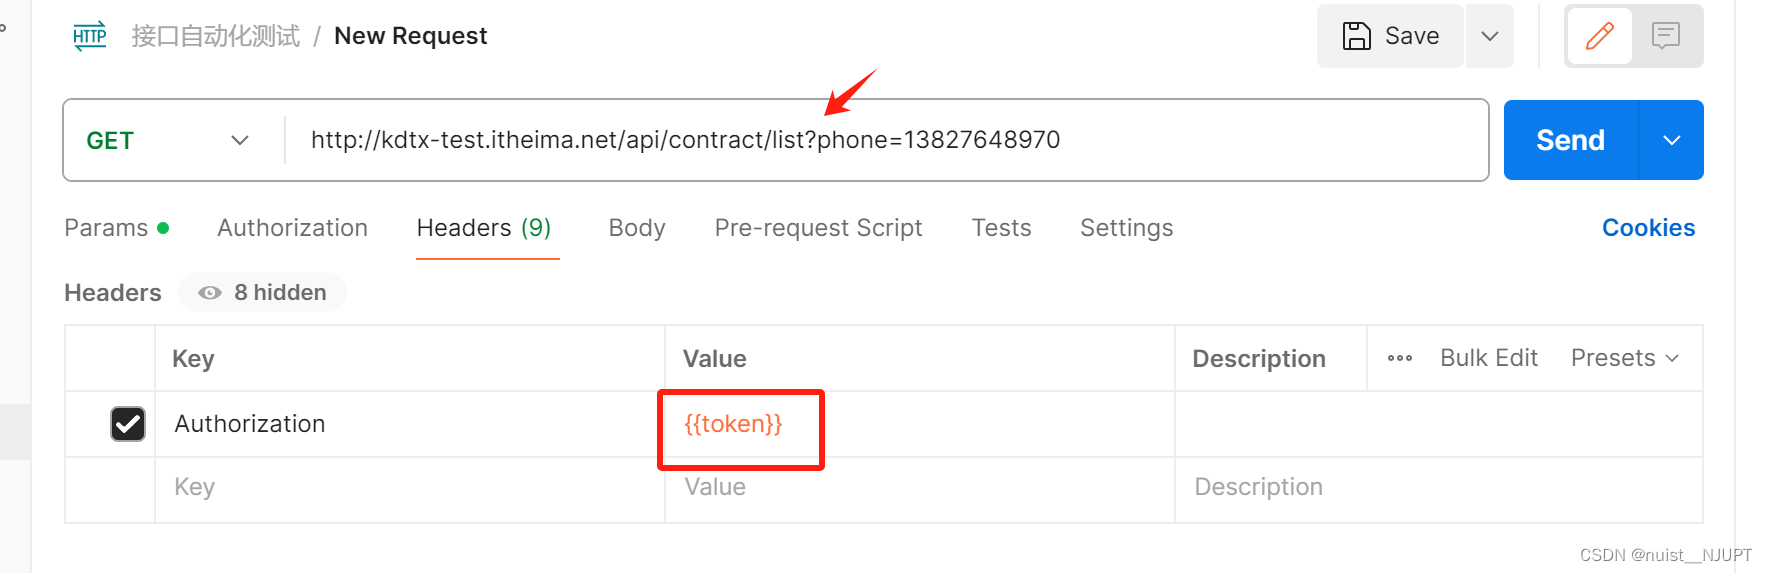Uncheck the Authorization header checkbox
Viewport: 1767px width, 573px height.
(128, 424)
